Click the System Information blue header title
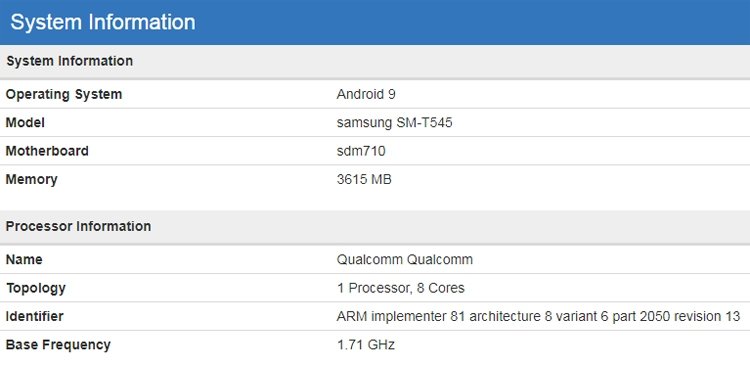This screenshot has height=366, width=750. click(x=103, y=22)
